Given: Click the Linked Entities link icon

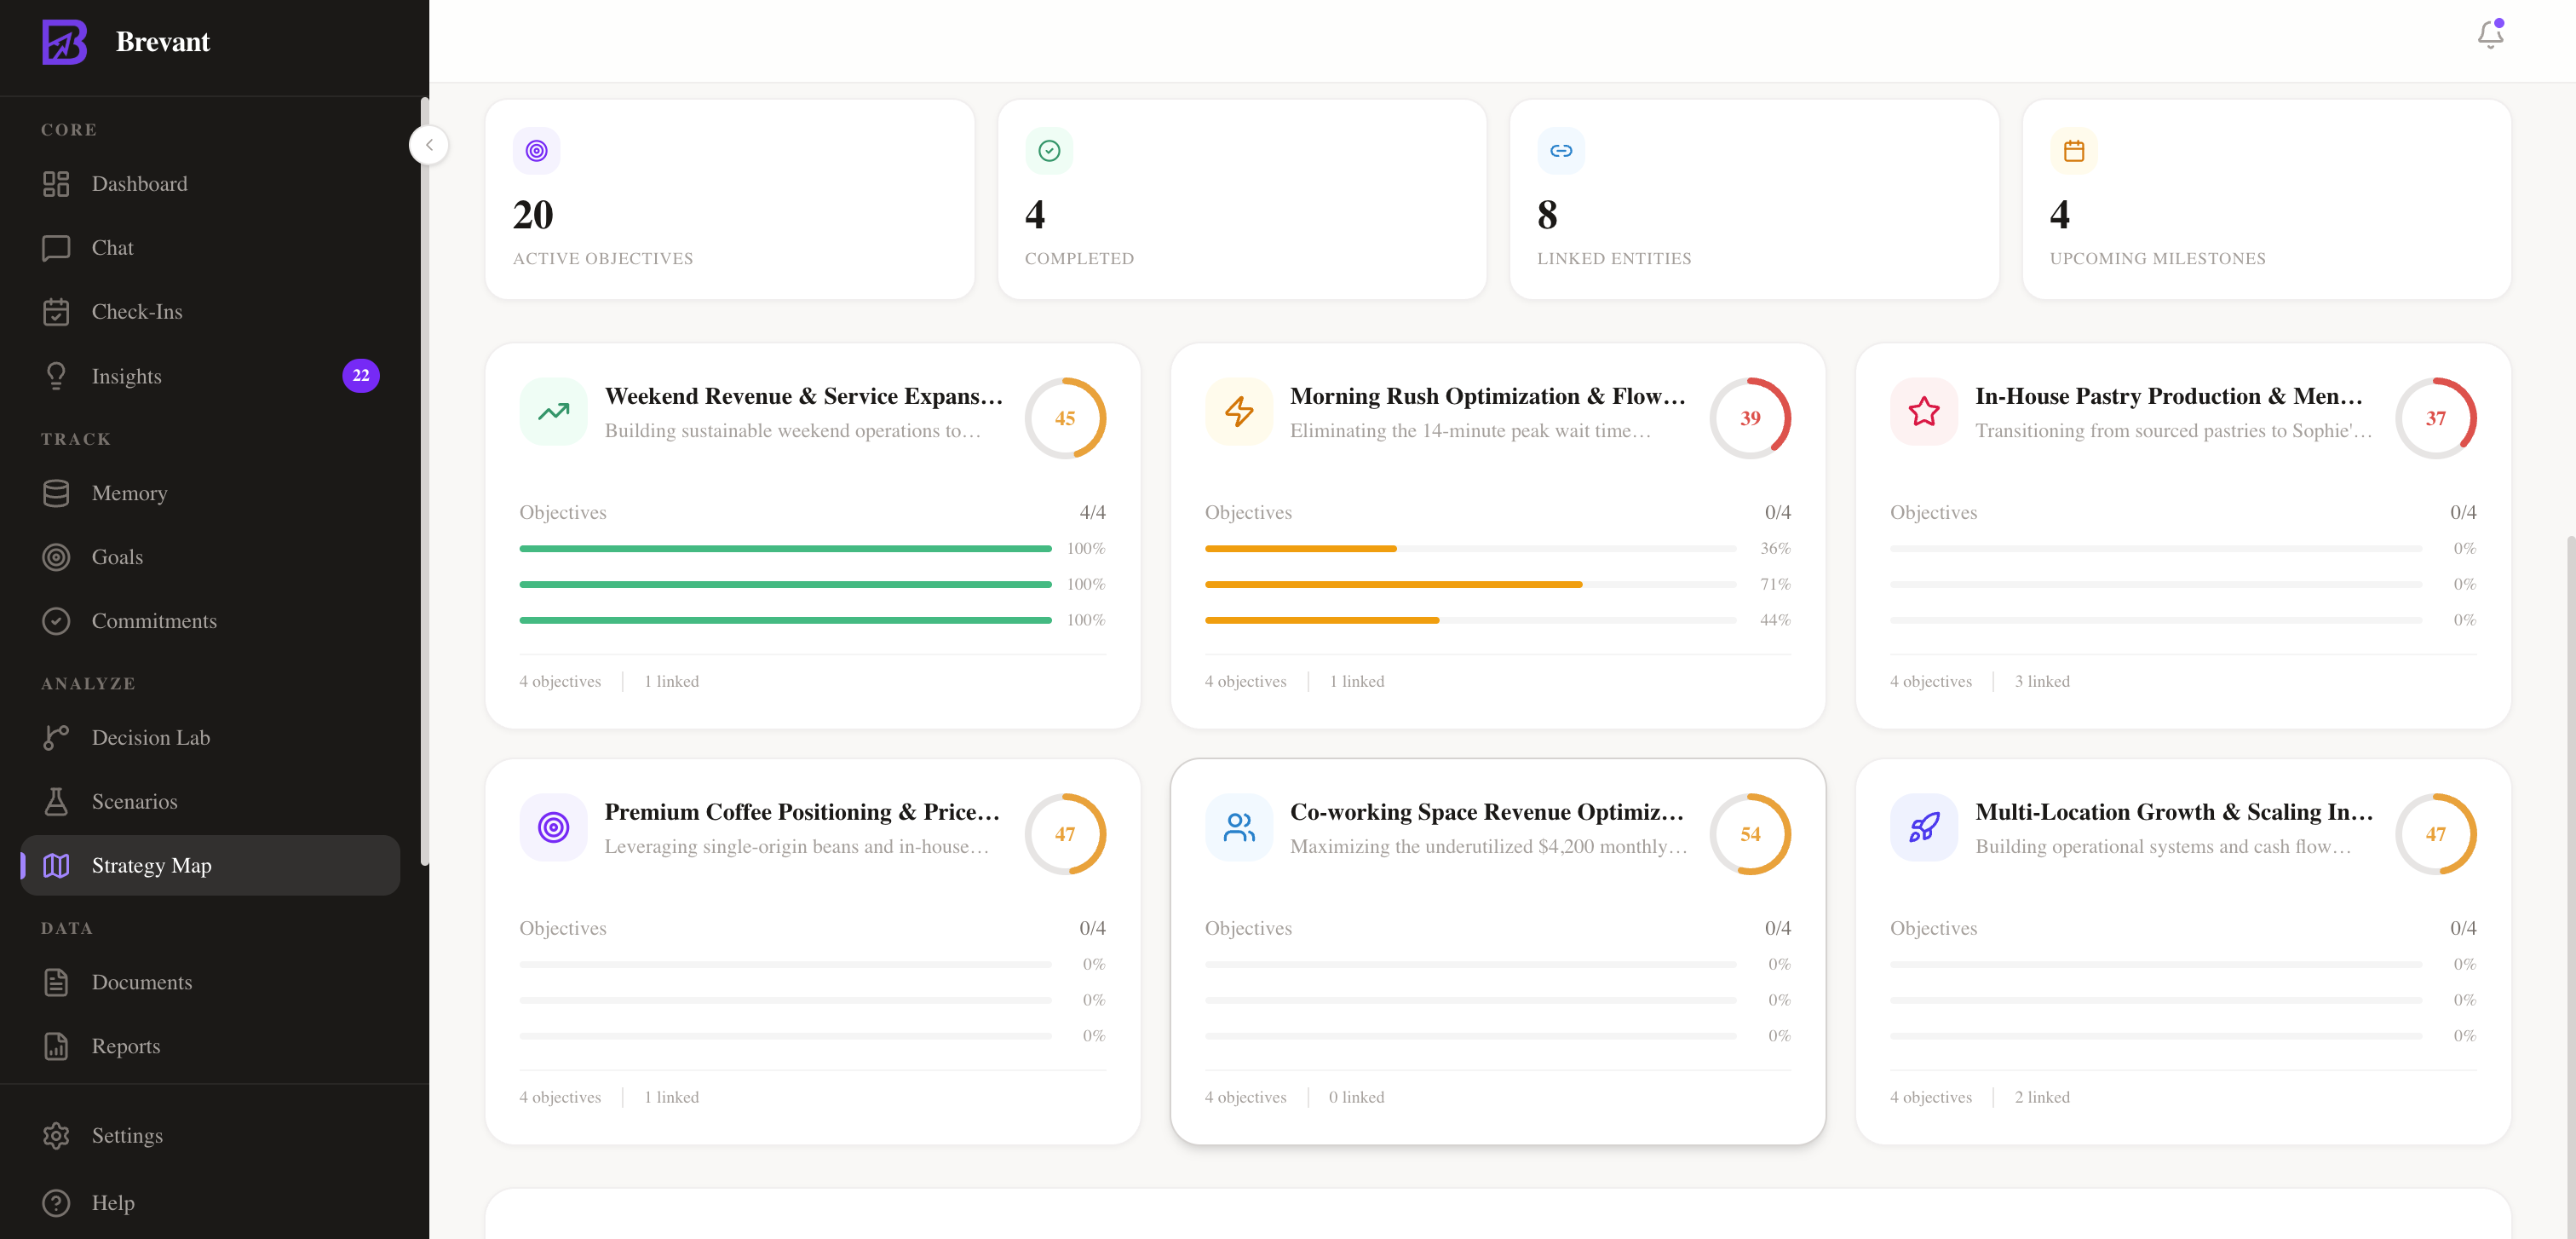Looking at the screenshot, I should 1560,151.
